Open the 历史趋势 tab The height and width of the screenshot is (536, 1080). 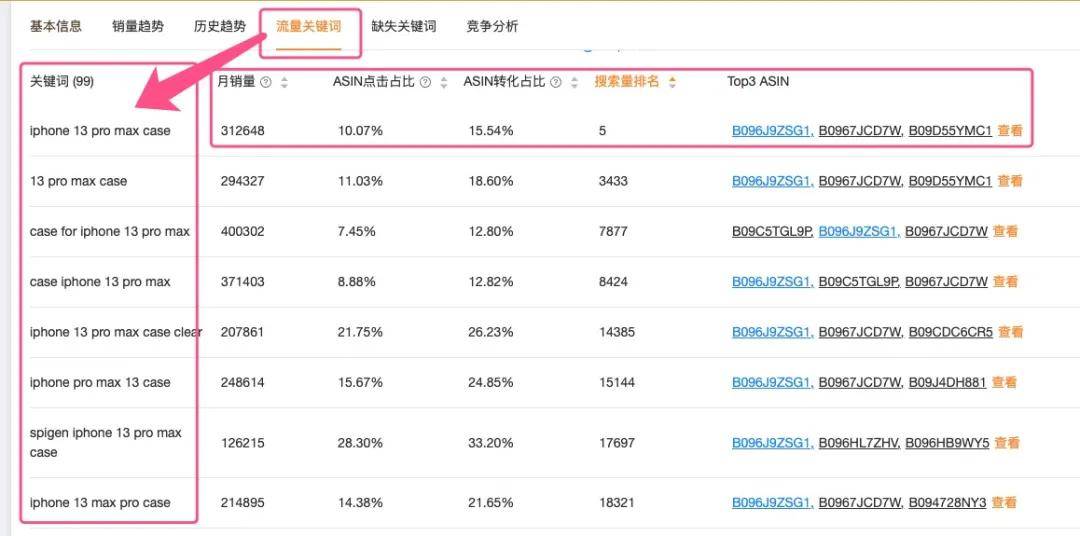[x=220, y=26]
